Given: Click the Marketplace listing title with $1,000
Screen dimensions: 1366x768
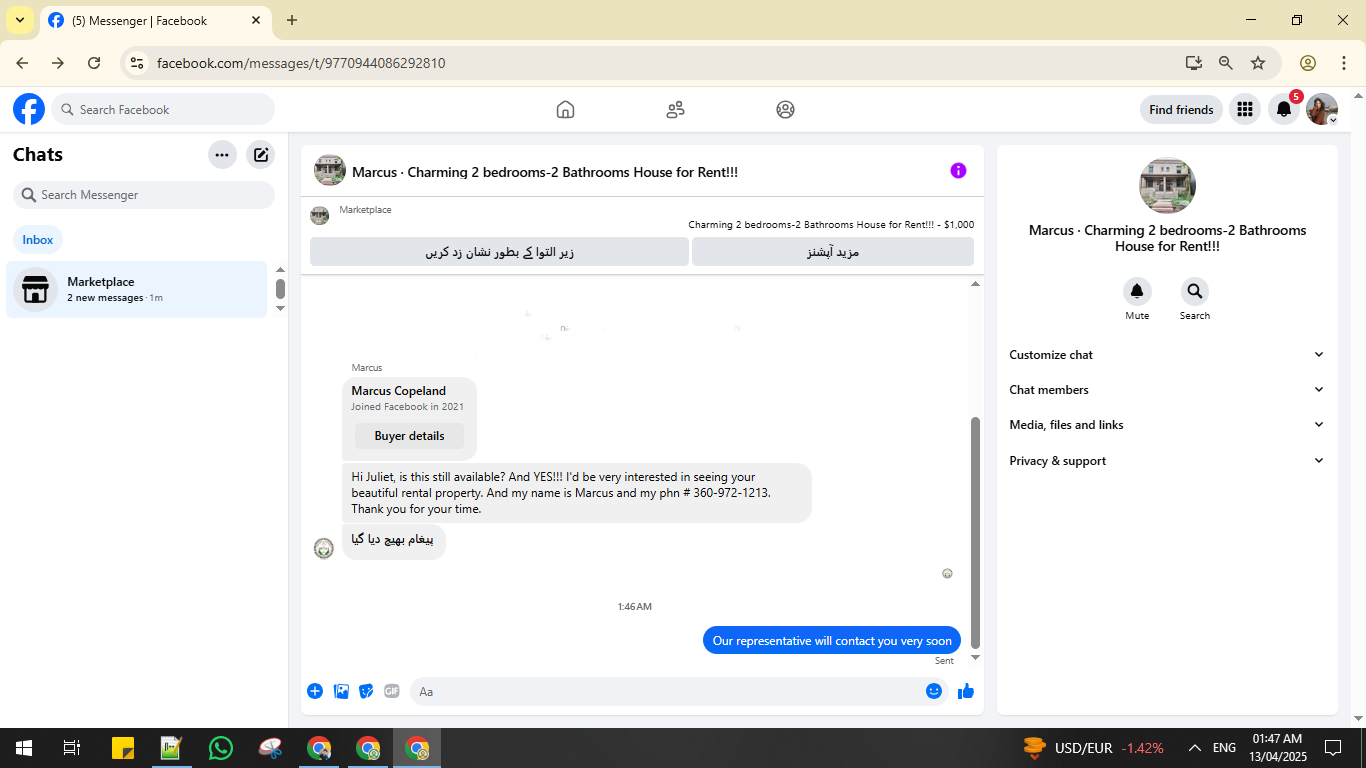Looking at the screenshot, I should pyautogui.click(x=831, y=225).
